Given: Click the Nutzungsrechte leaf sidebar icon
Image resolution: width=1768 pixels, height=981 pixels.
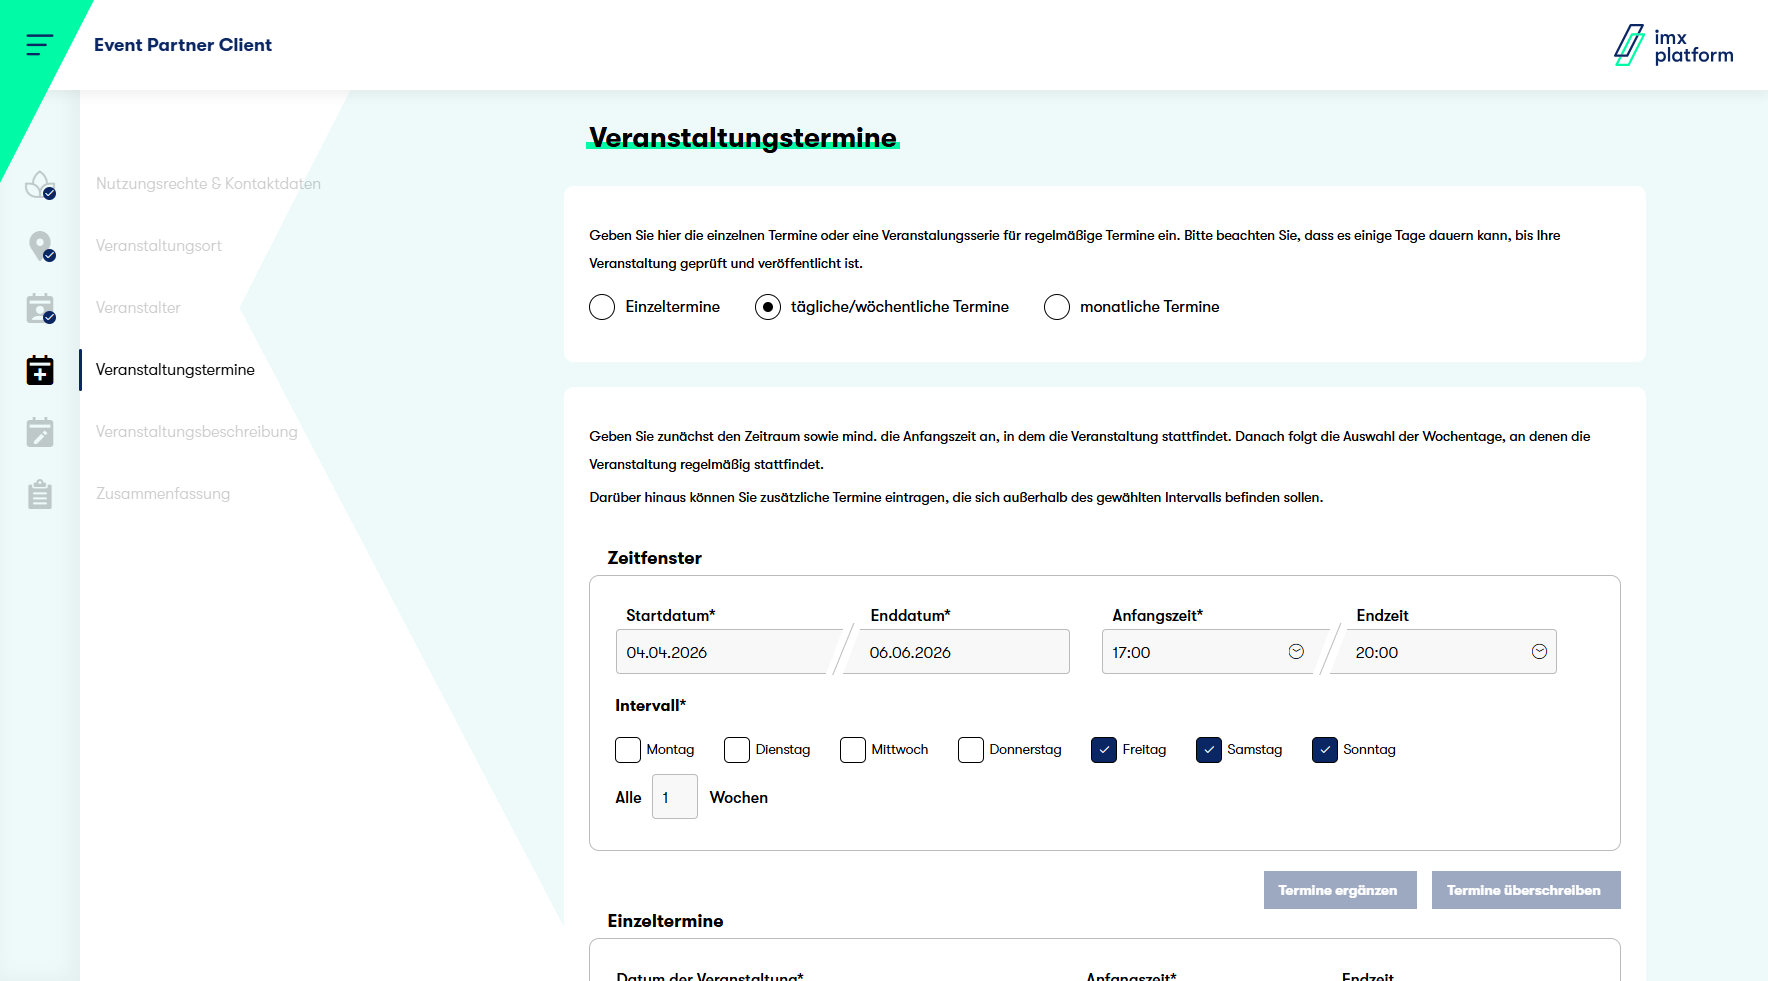Looking at the screenshot, I should pos(39,185).
